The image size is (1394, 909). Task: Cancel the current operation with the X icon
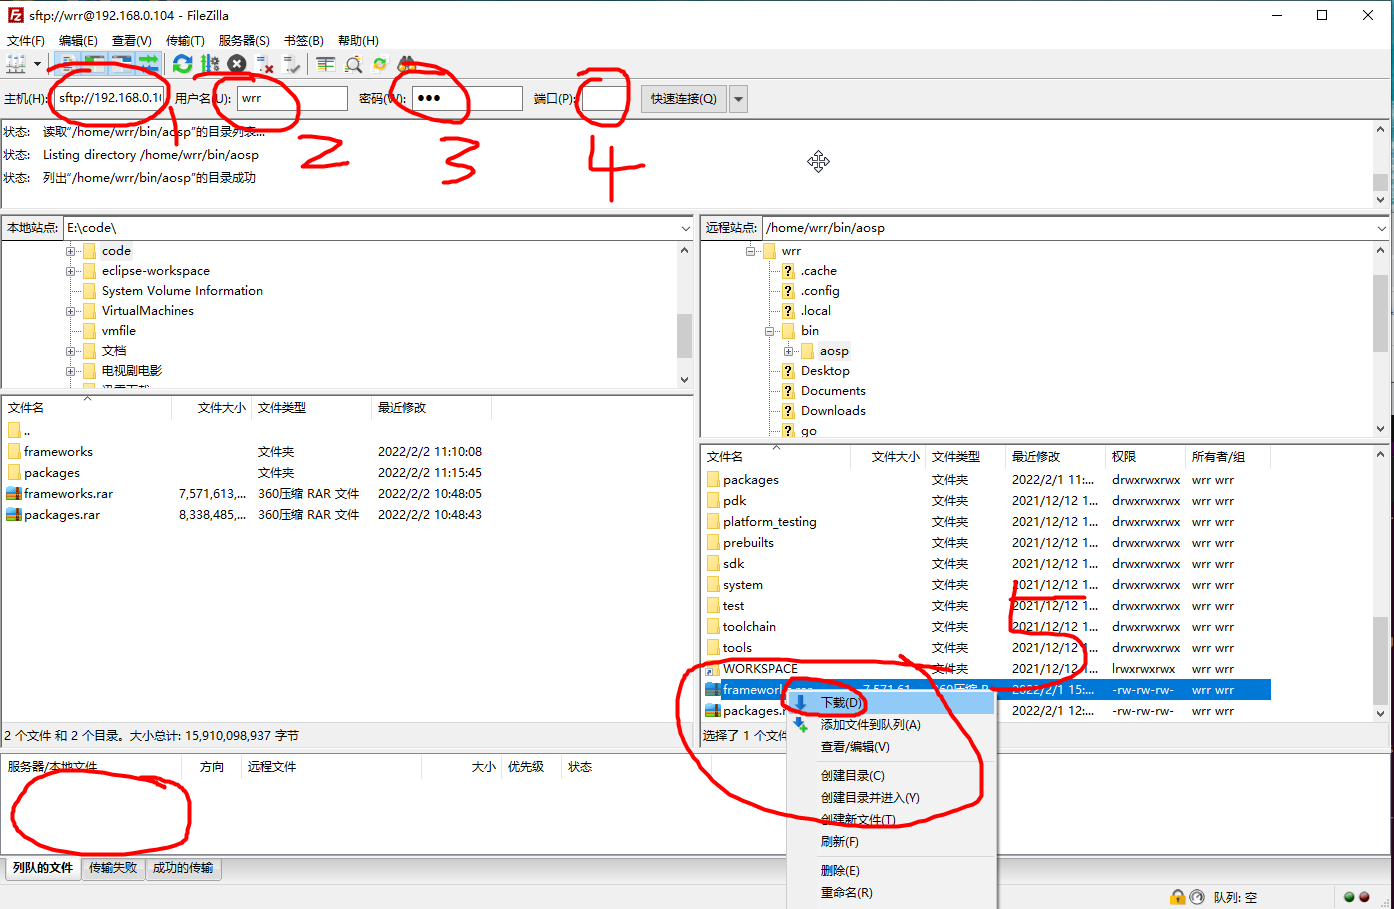pos(236,63)
